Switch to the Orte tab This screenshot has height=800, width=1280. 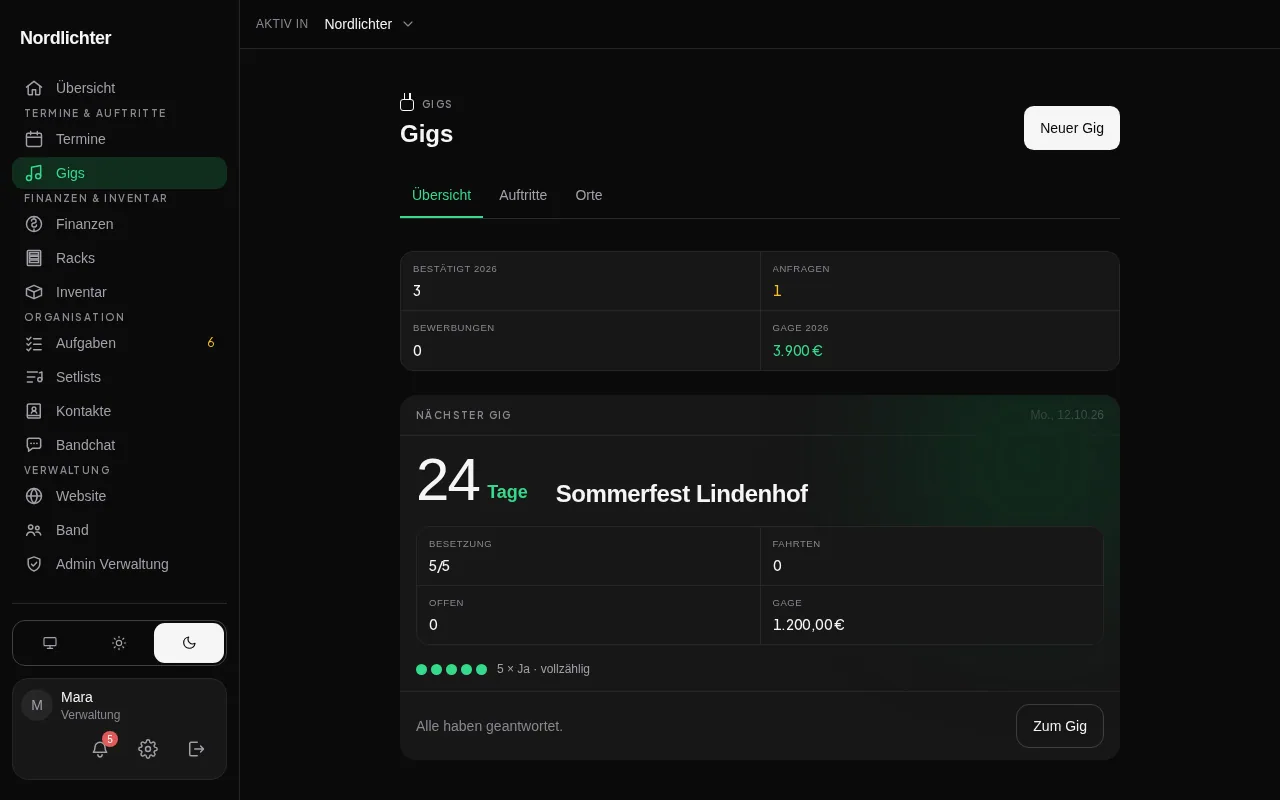click(589, 195)
